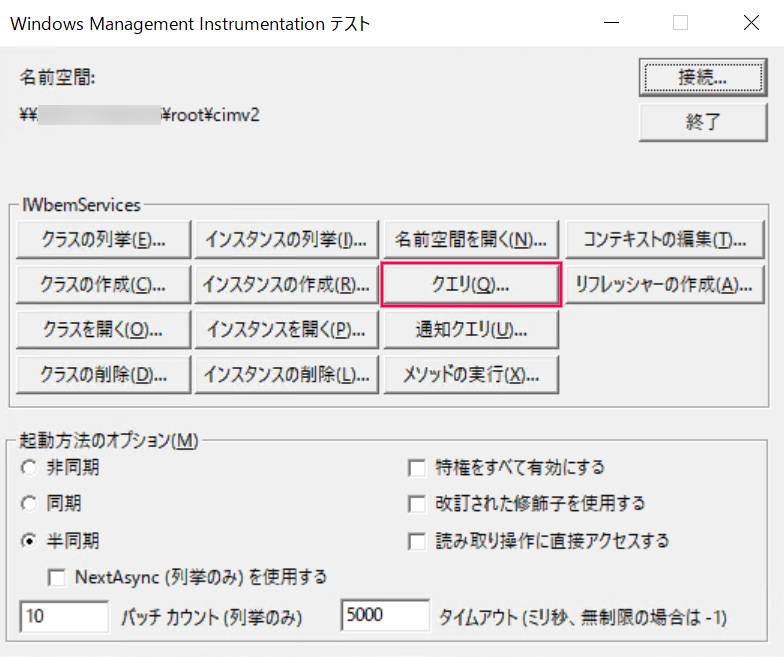Toggle NextAsync (列挙のみ) を使用する checkbox

(56, 577)
